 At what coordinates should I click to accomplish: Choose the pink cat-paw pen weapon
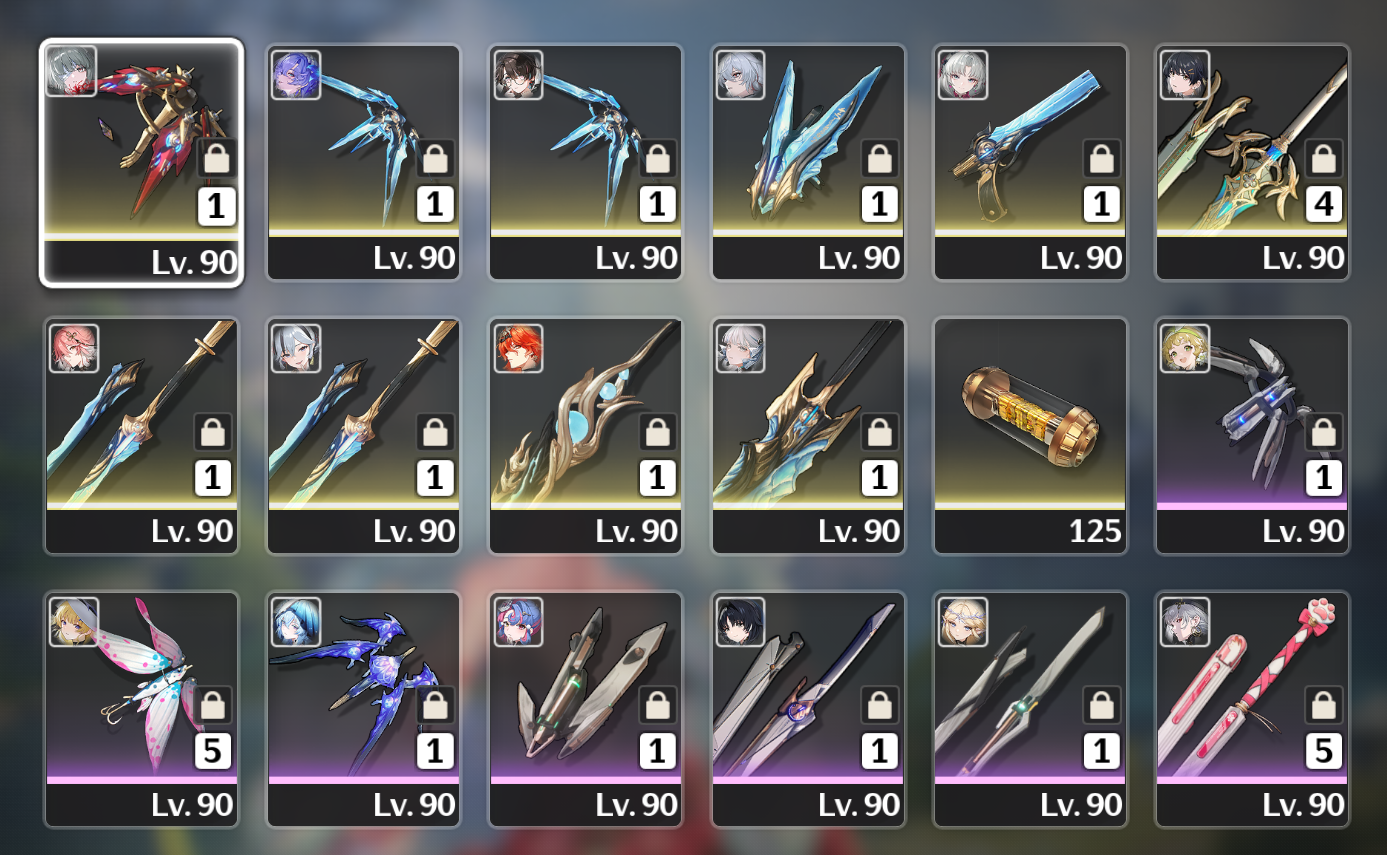(1252, 709)
